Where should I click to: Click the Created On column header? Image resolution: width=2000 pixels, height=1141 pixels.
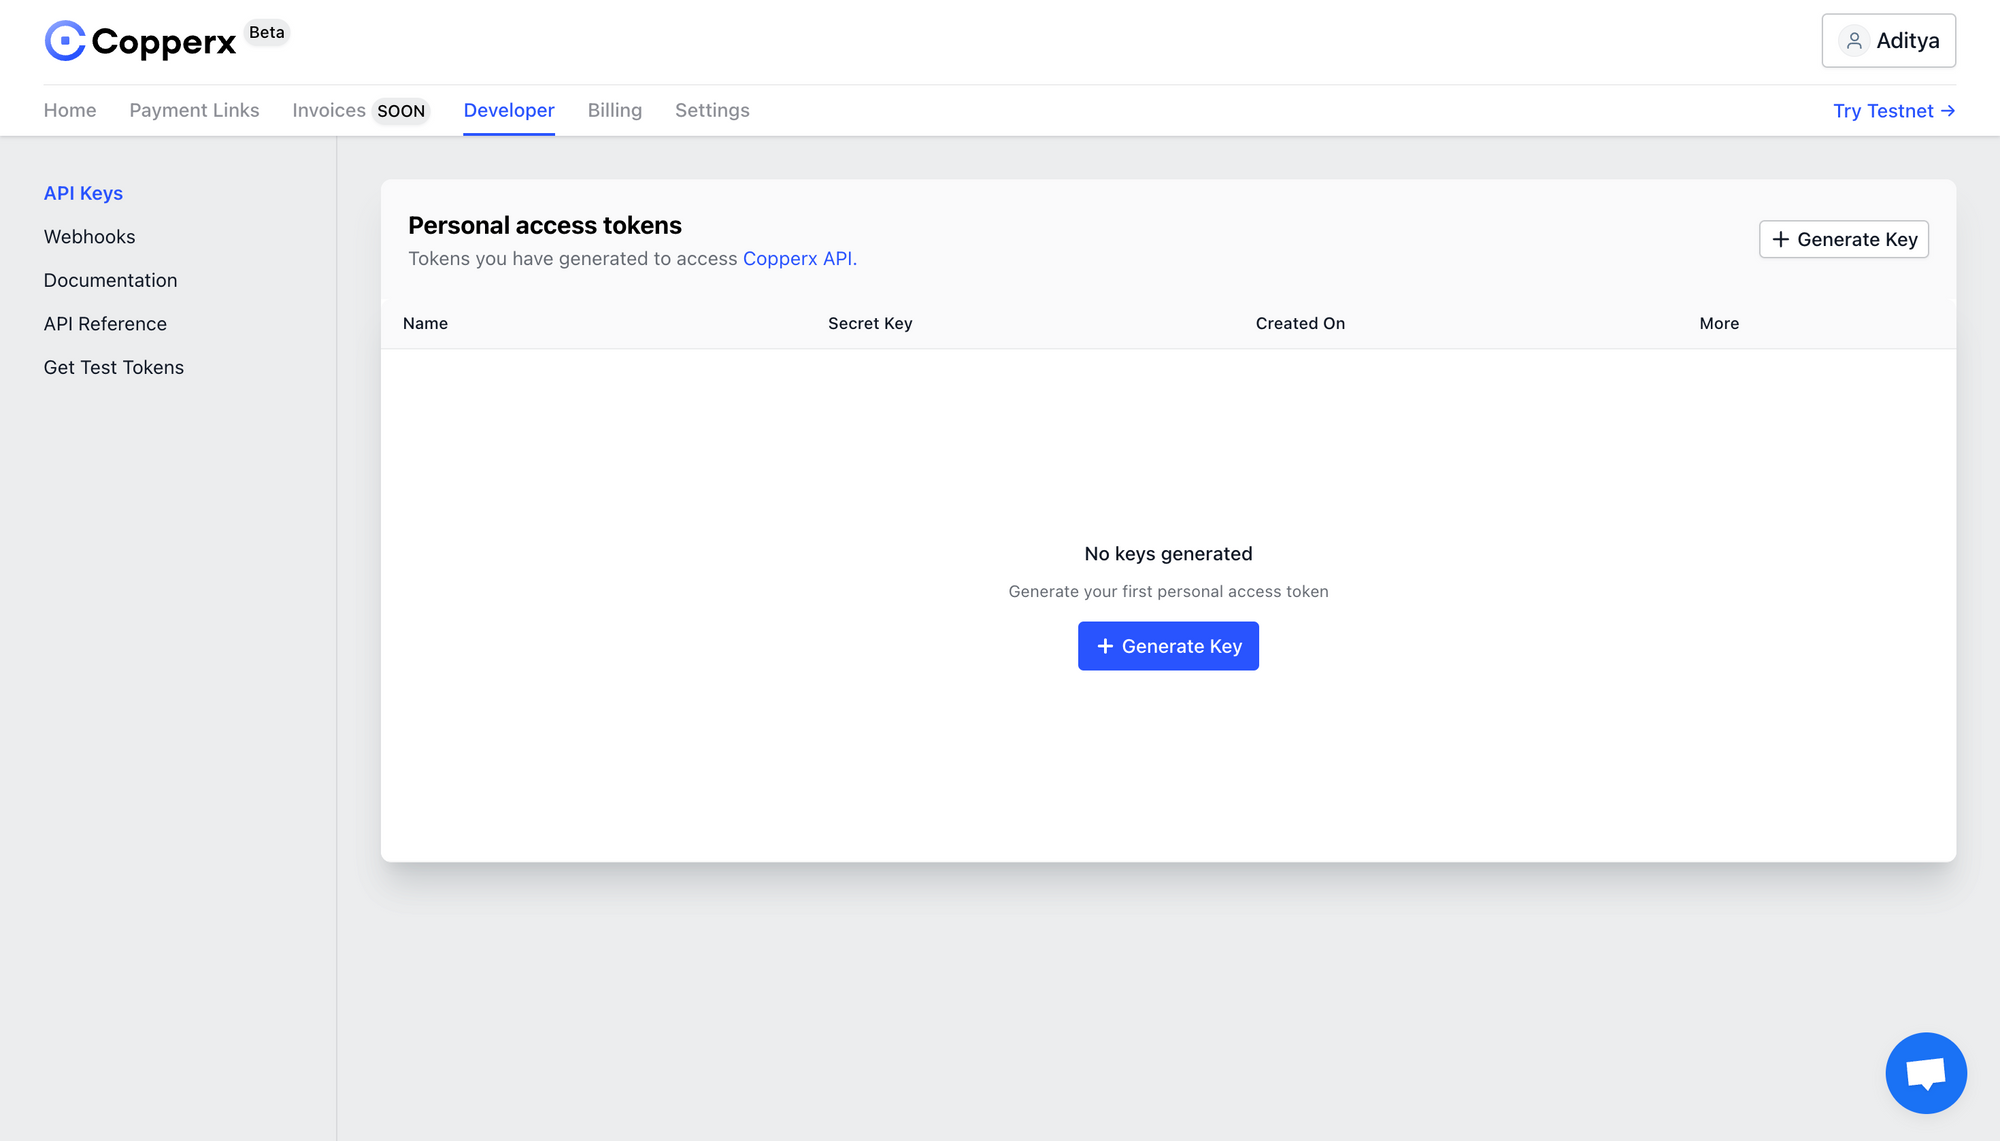point(1300,323)
